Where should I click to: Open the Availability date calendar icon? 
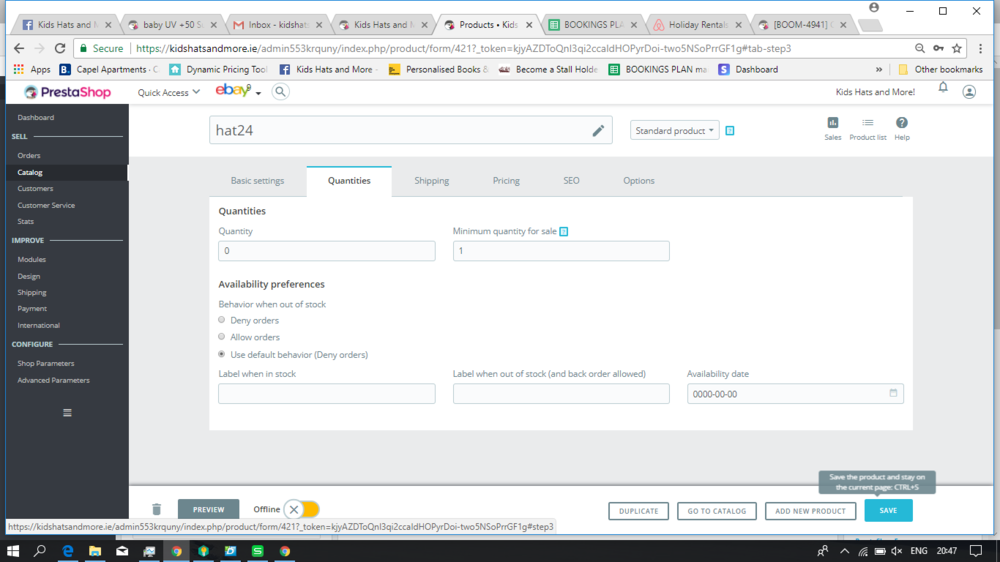pos(893,393)
